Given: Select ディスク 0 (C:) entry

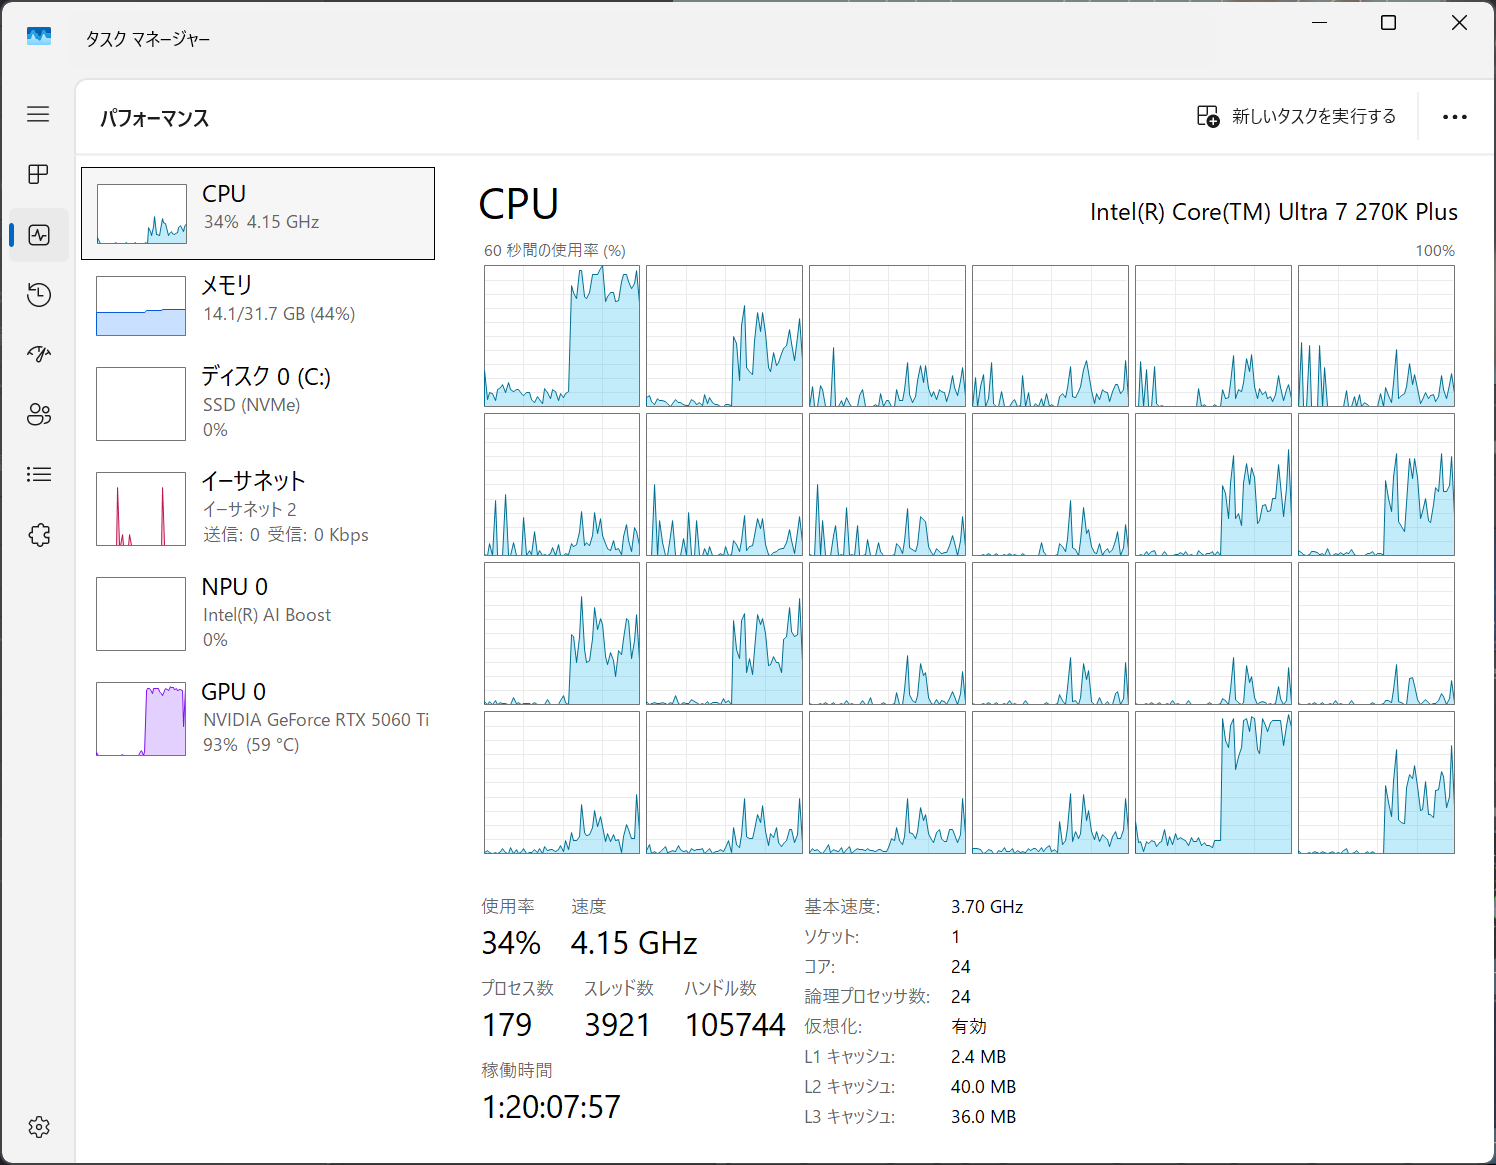Looking at the screenshot, I should coord(258,403).
